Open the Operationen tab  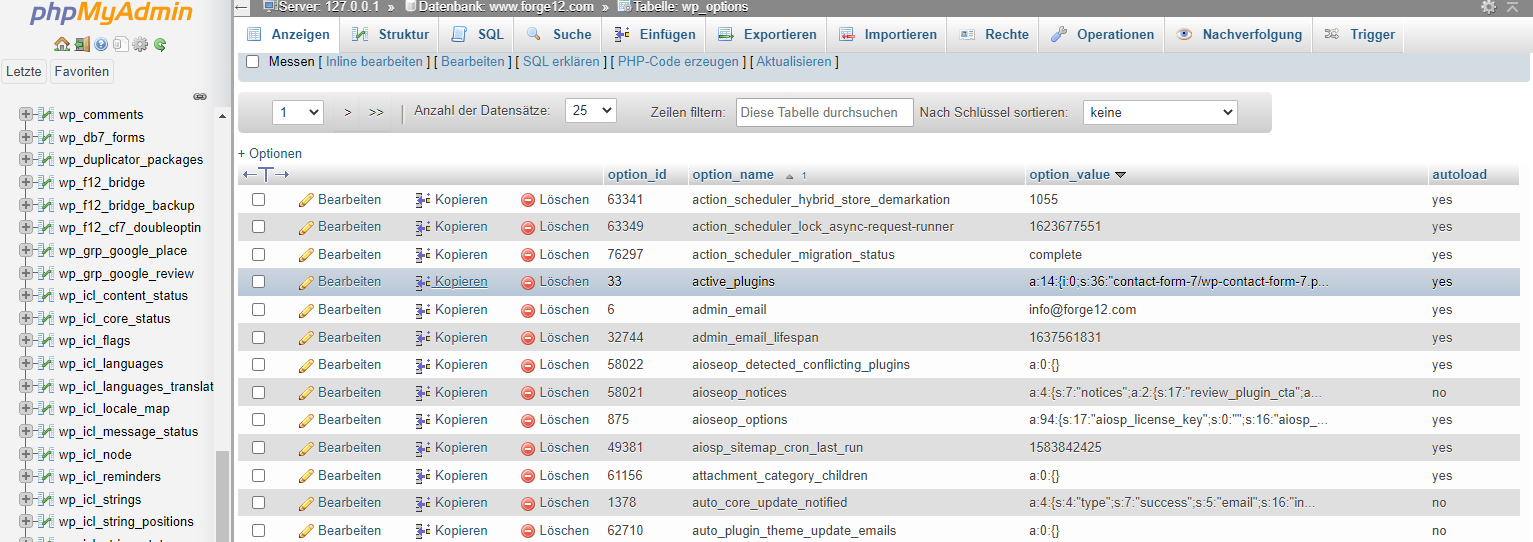pyautogui.click(x=1102, y=35)
